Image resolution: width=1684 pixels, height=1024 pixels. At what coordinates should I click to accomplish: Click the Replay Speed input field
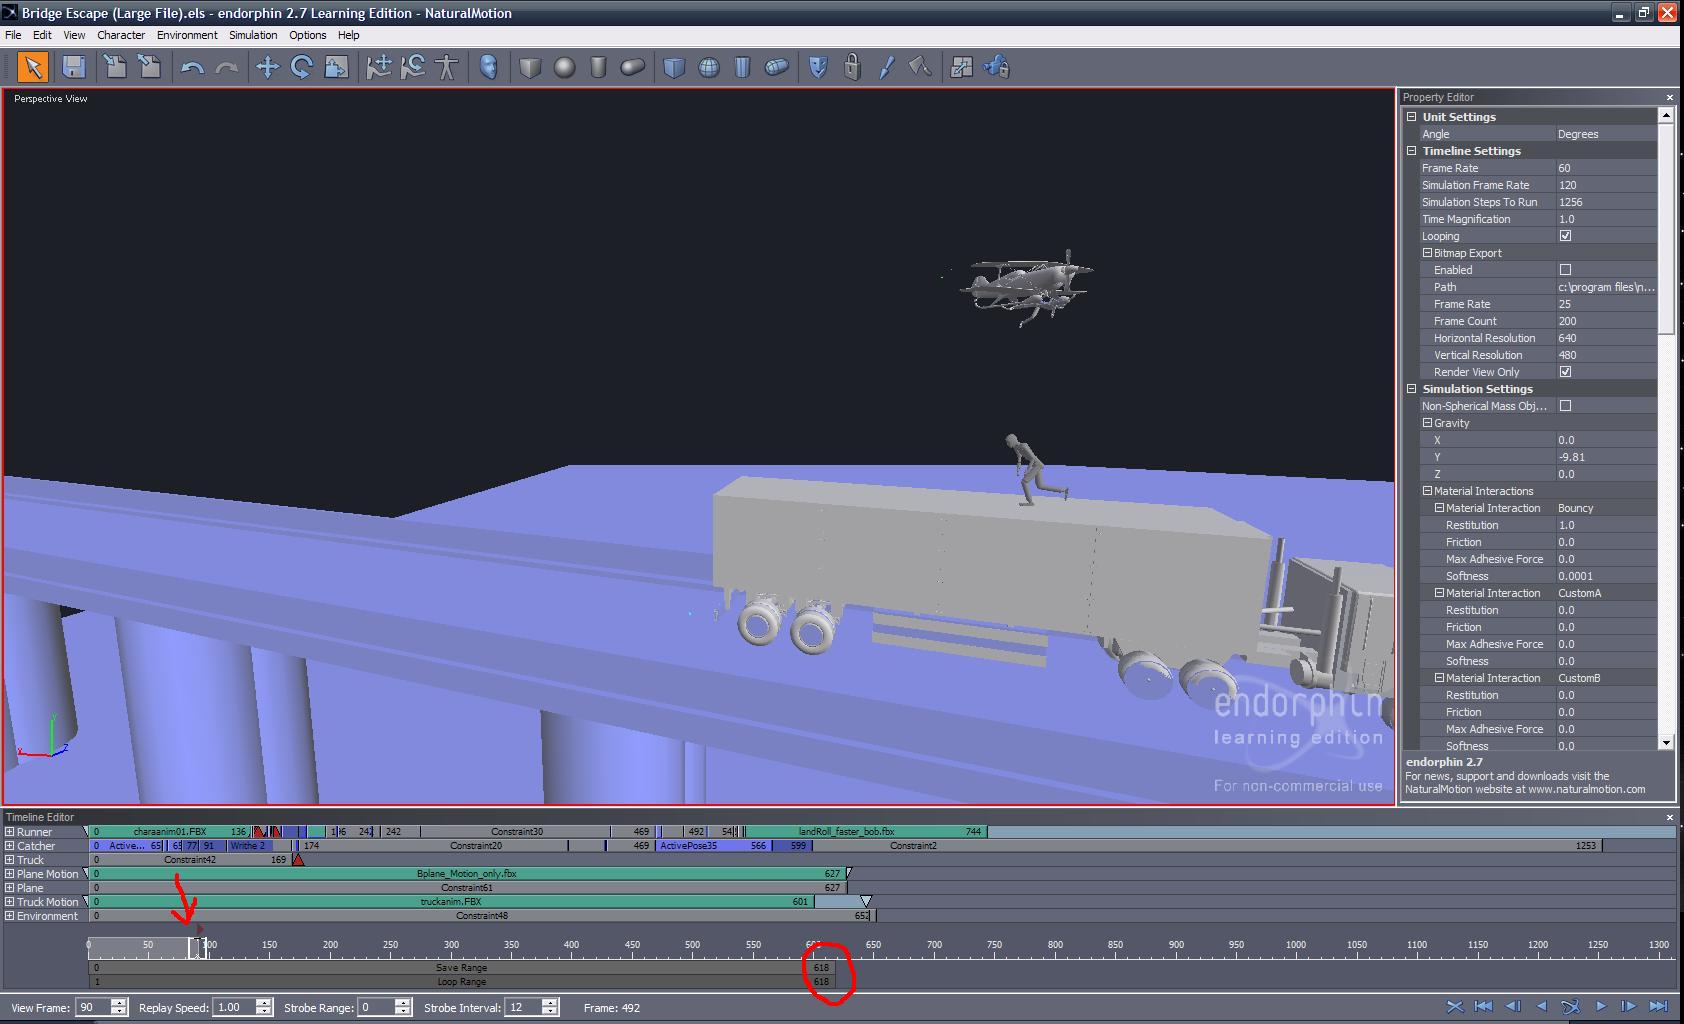click(234, 1007)
